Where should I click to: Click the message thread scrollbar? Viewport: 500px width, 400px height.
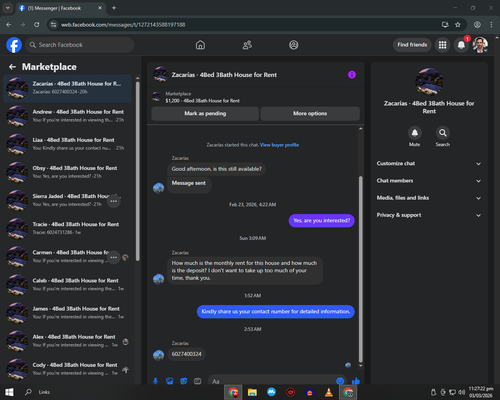tap(360, 269)
